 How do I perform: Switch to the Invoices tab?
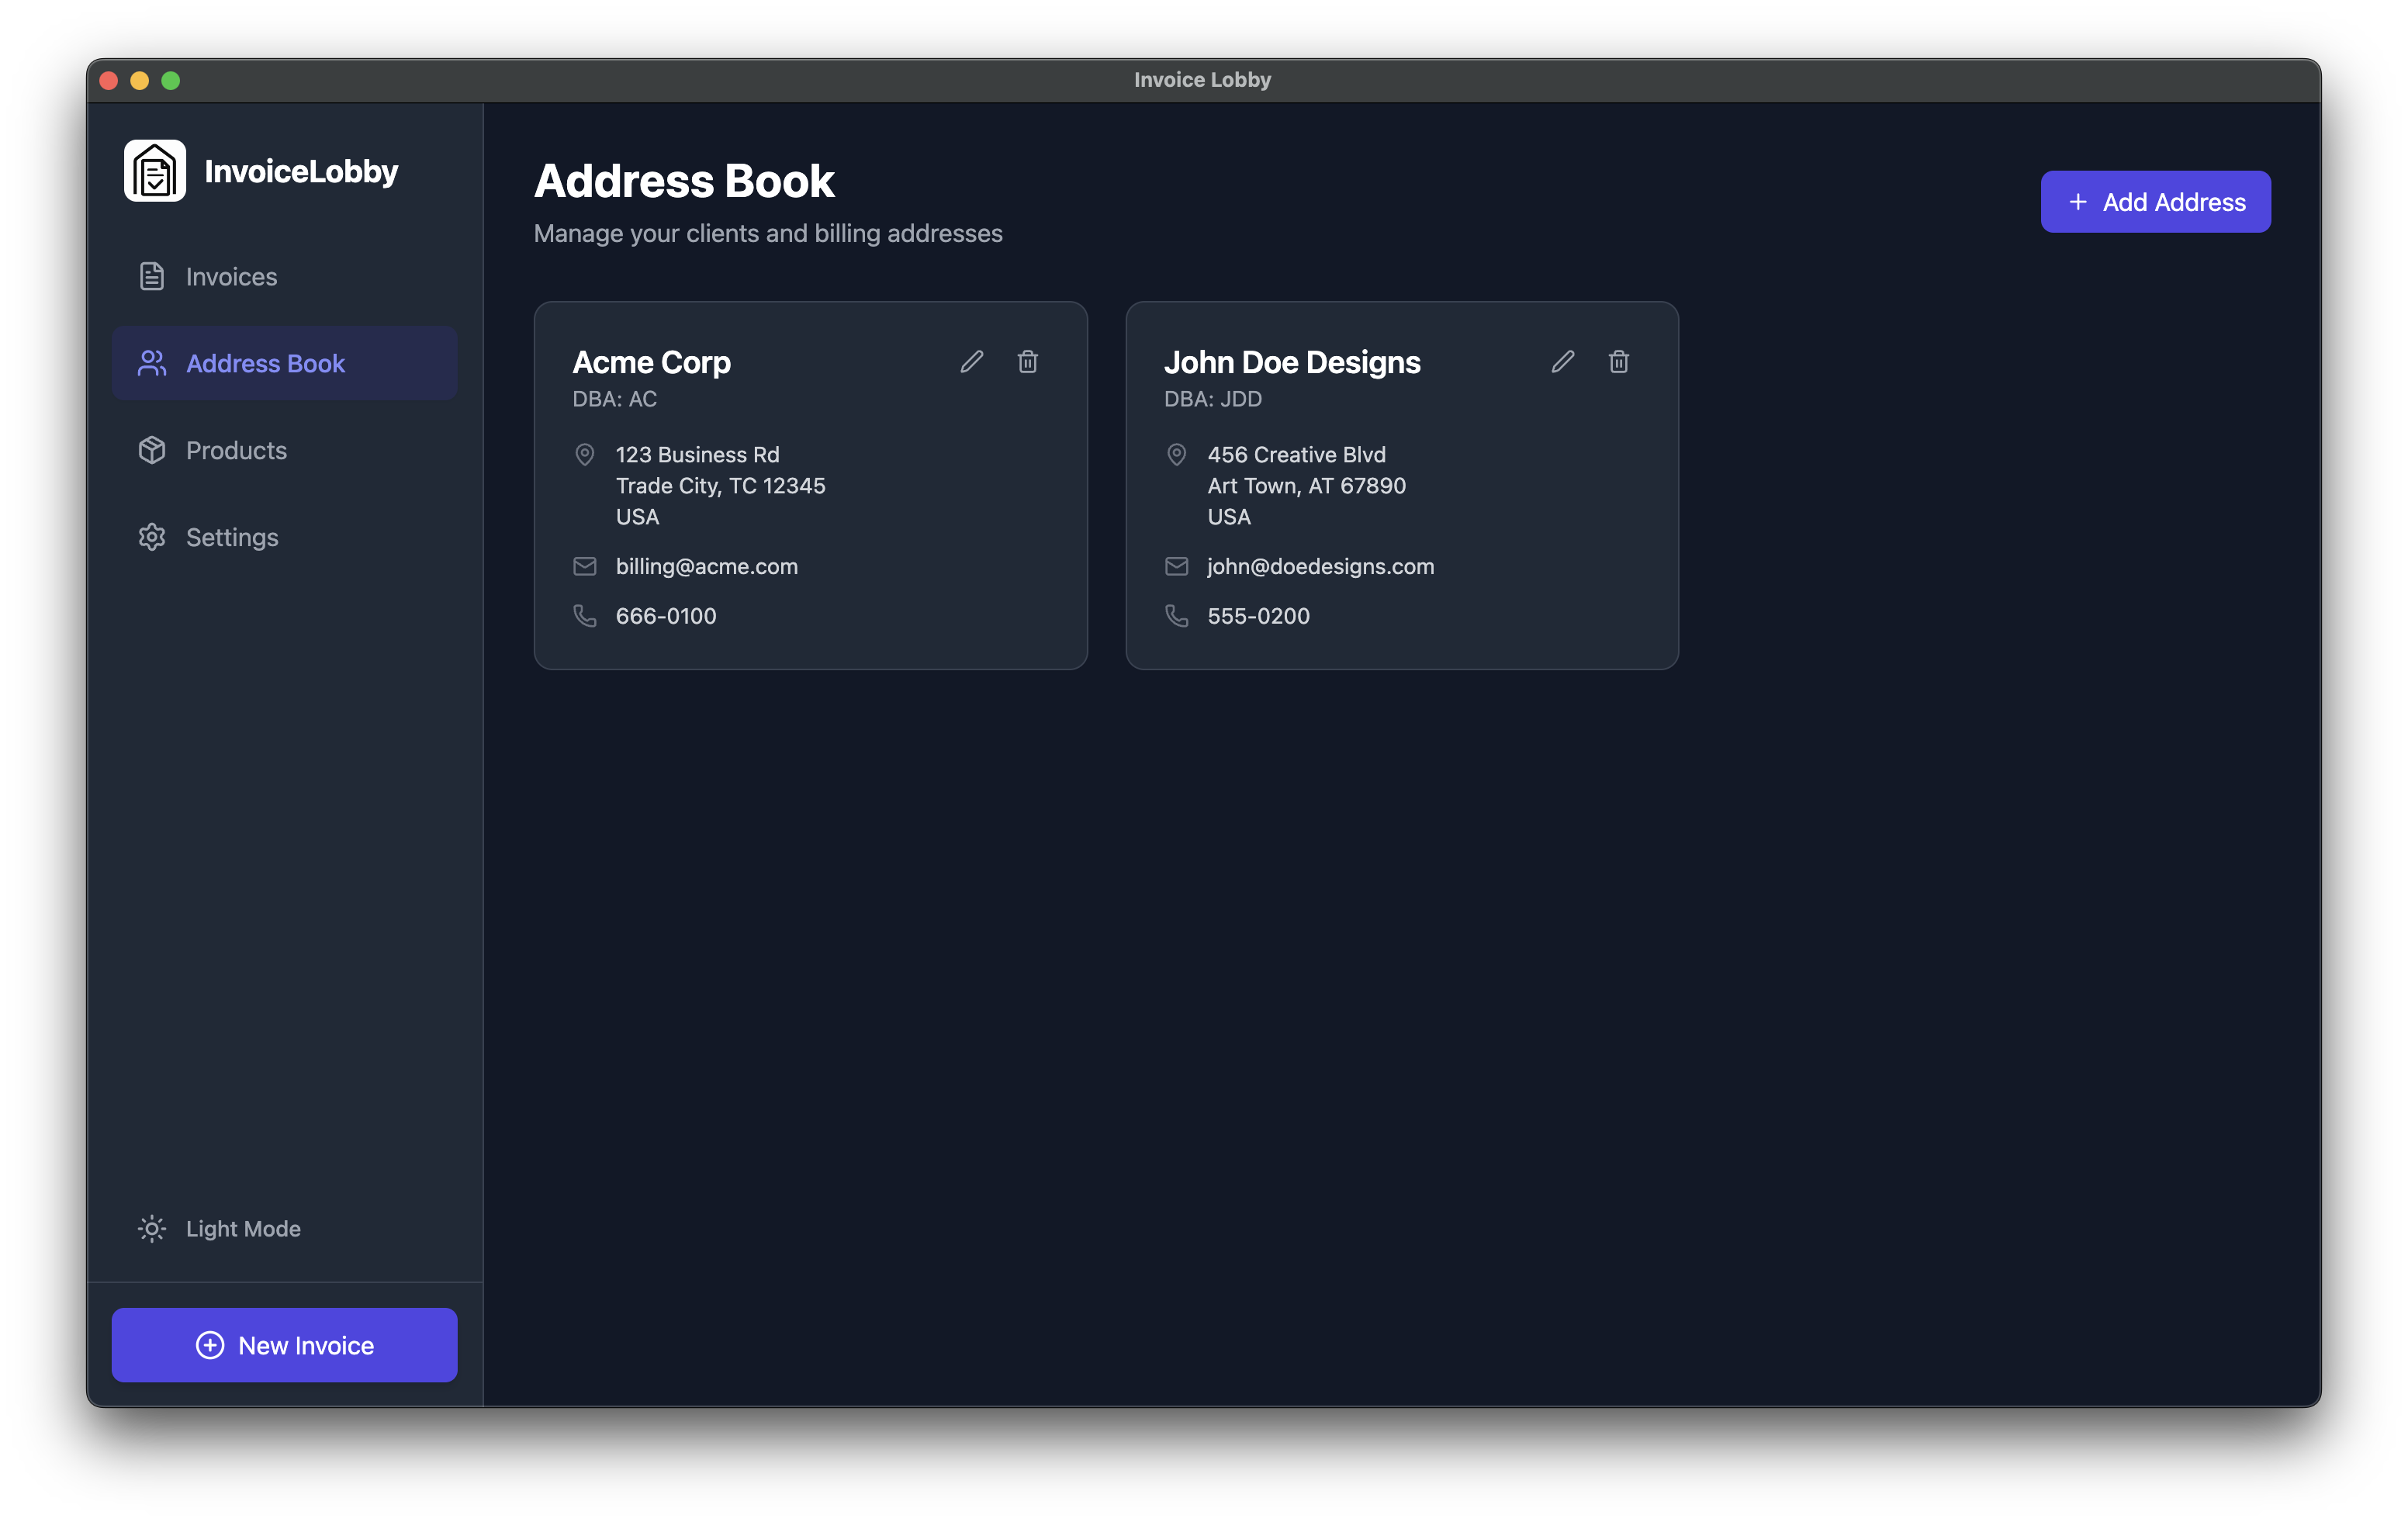click(x=231, y=276)
